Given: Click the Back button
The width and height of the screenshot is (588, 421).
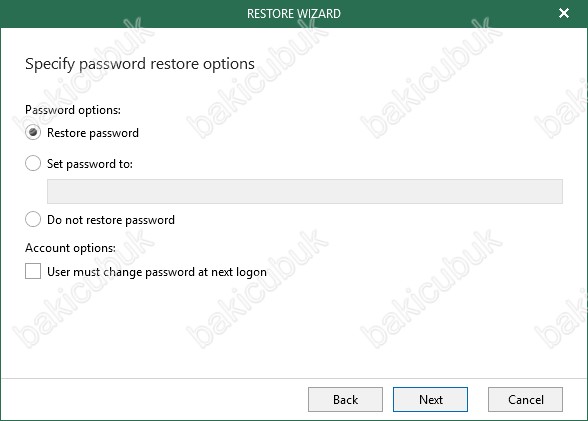Looking at the screenshot, I should click(345, 400).
